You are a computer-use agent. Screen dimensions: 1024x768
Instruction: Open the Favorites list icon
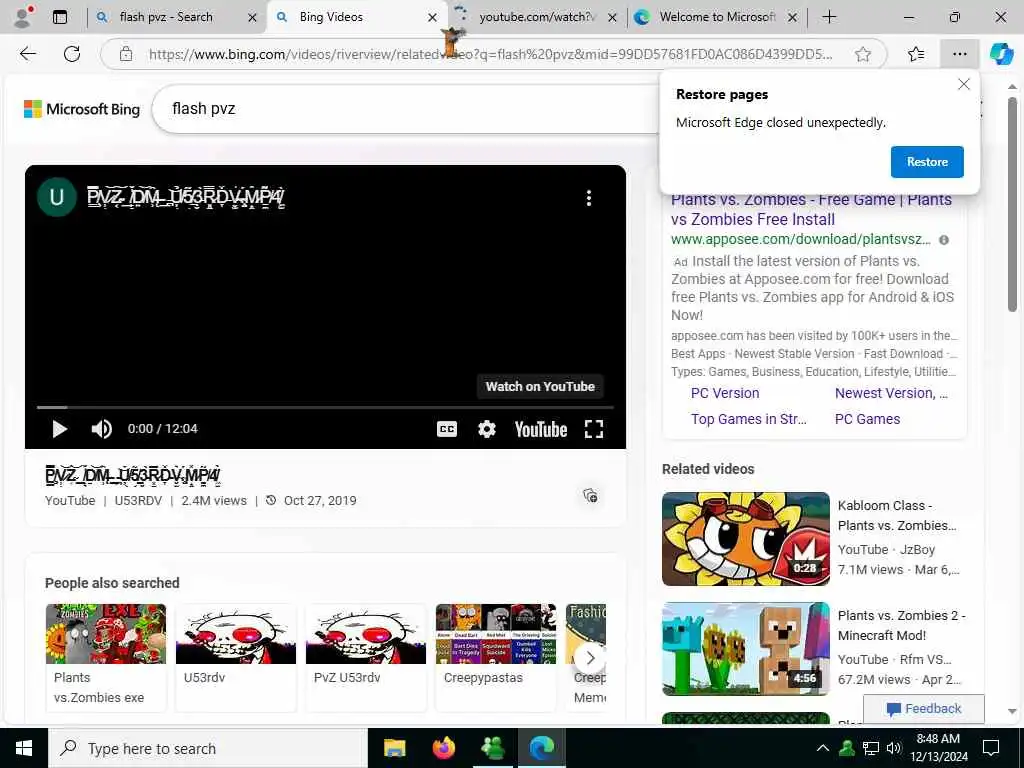(x=916, y=54)
